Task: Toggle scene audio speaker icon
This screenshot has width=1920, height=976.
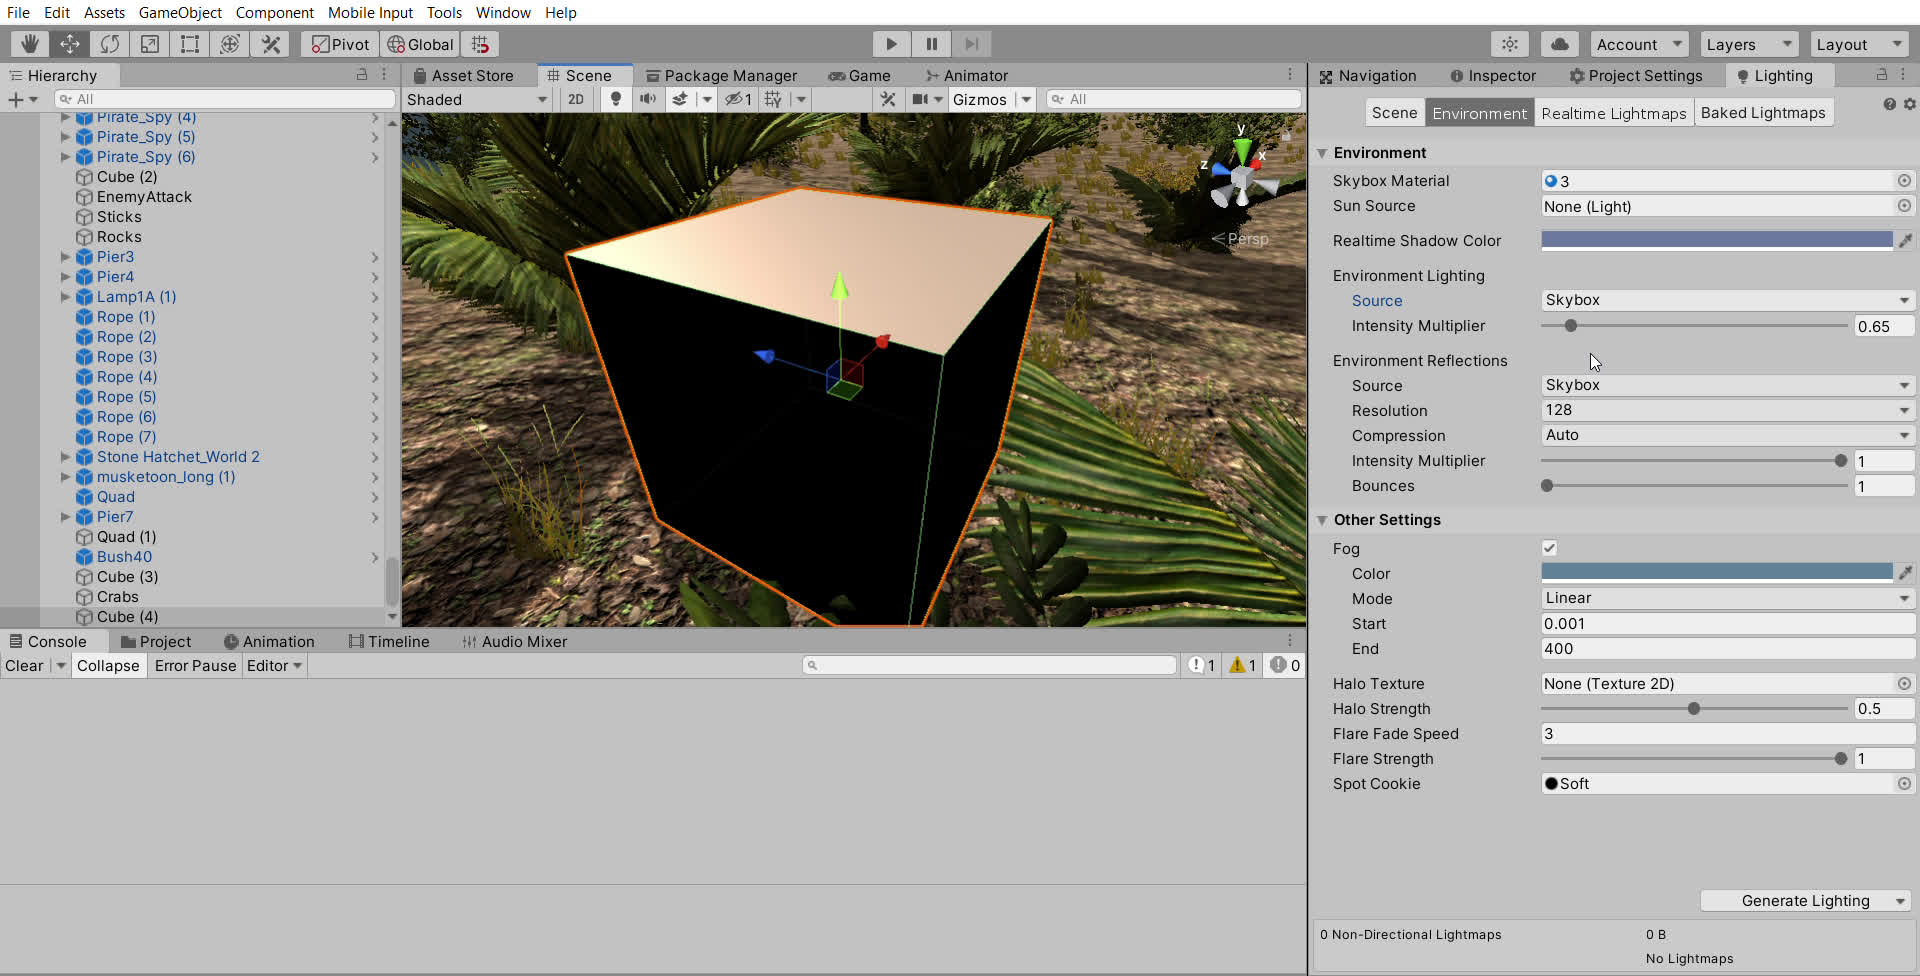Action: 648,99
